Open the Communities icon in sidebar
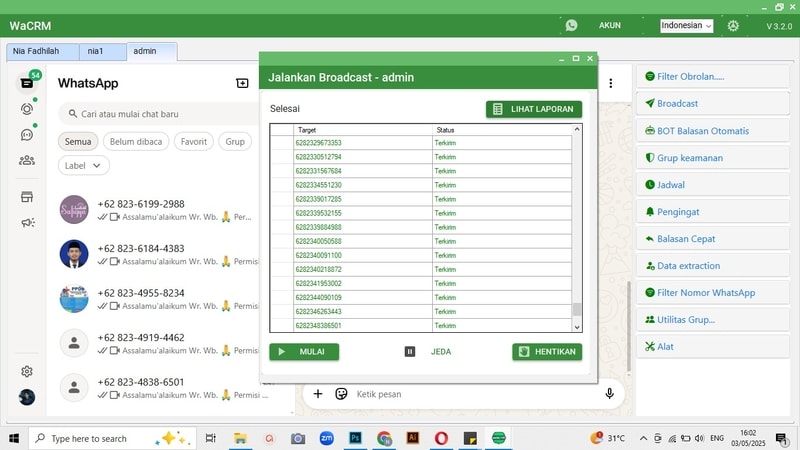The width and height of the screenshot is (800, 450). click(27, 161)
